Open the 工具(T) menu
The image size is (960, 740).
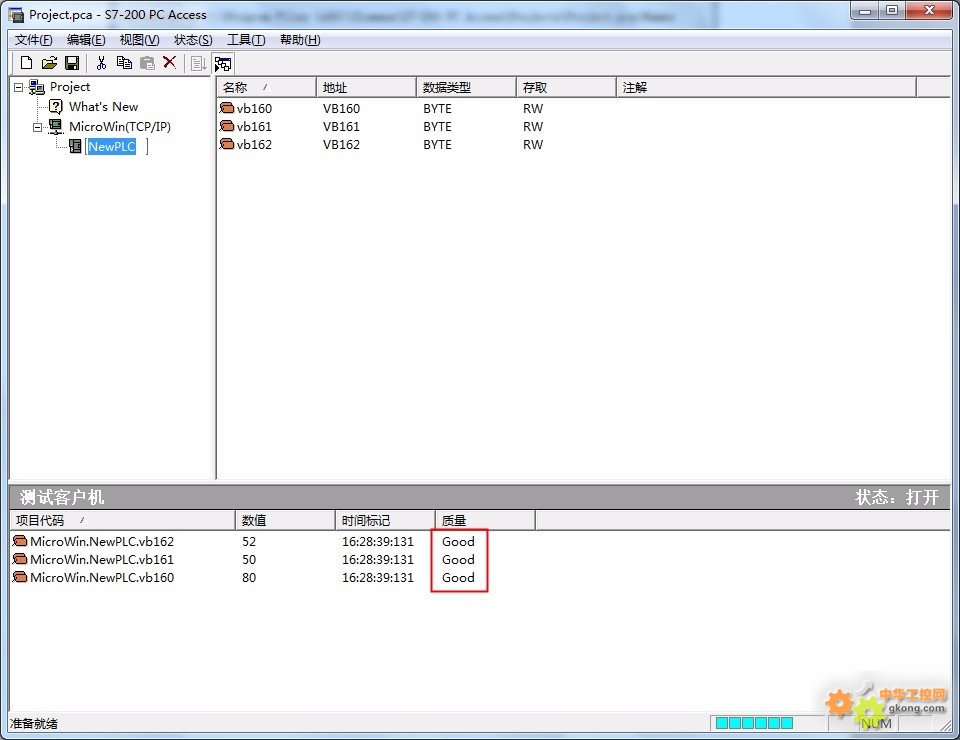click(x=246, y=40)
